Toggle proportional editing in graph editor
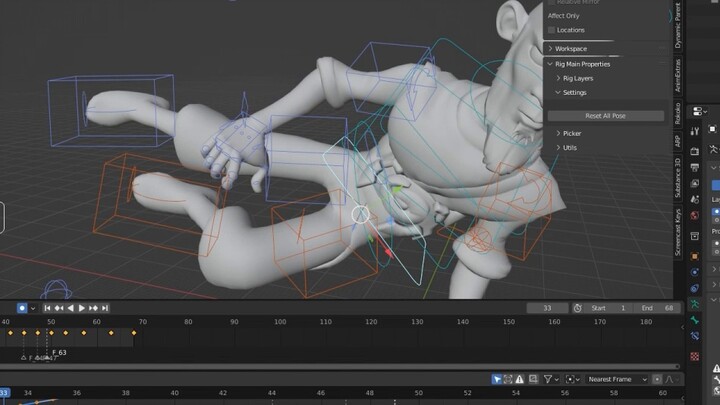 click(657, 379)
